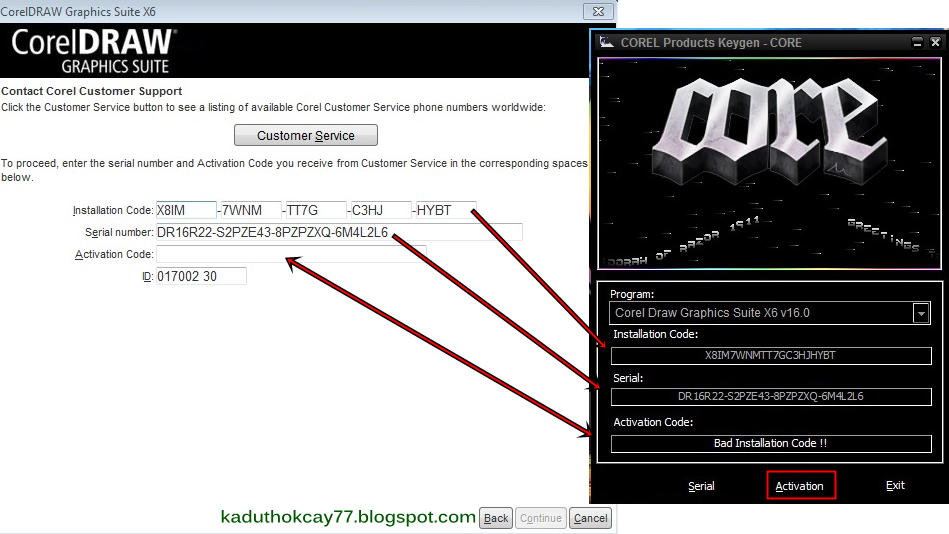
Task: Generate a serial with the Serial button
Action: (x=701, y=486)
